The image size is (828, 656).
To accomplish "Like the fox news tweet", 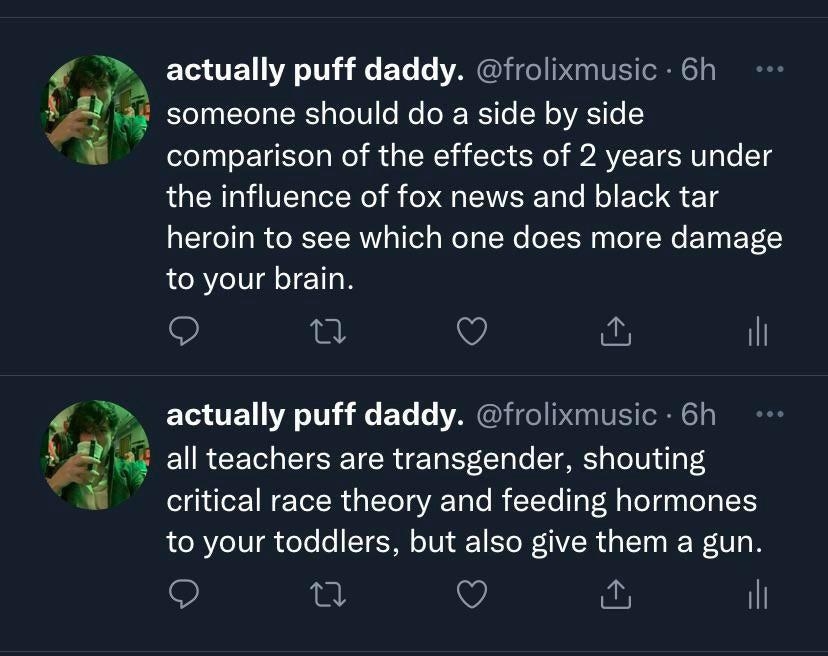I will pos(471,331).
